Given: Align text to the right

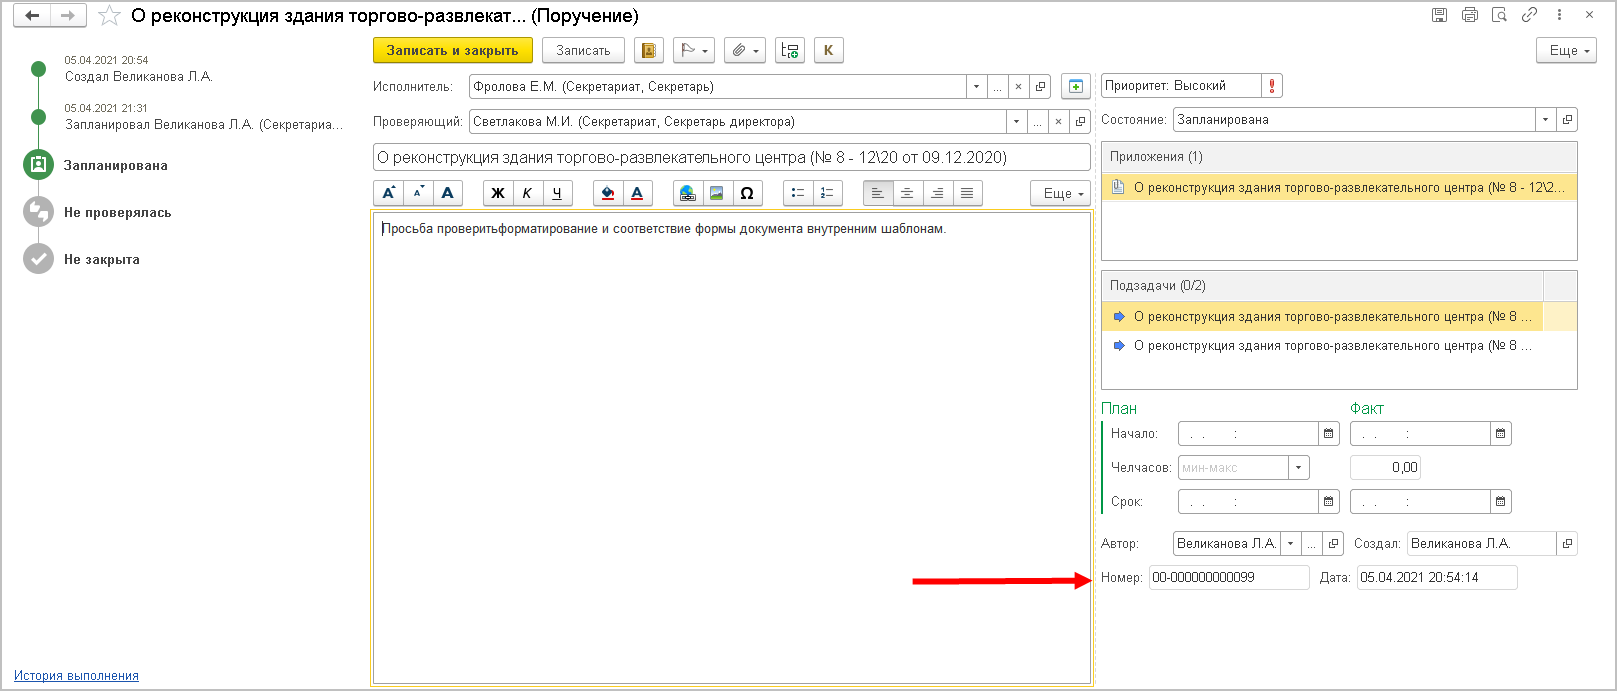Looking at the screenshot, I should click(937, 193).
